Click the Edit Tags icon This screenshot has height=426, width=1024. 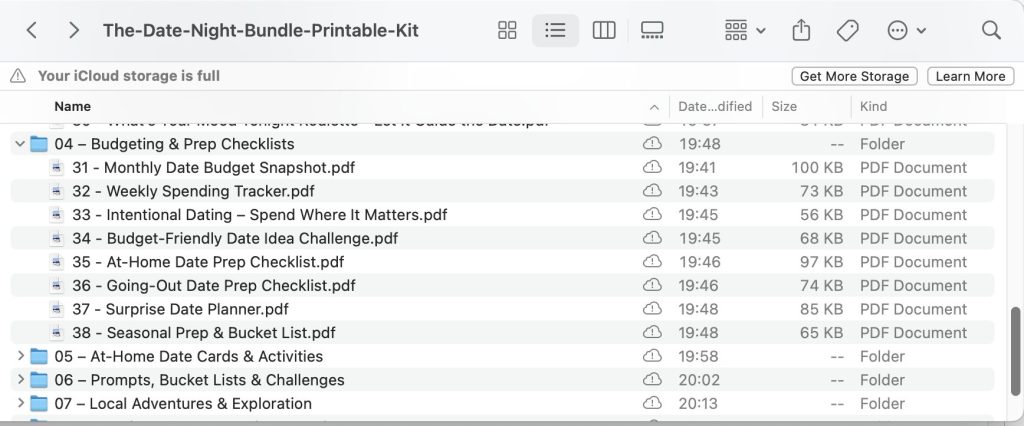[847, 30]
